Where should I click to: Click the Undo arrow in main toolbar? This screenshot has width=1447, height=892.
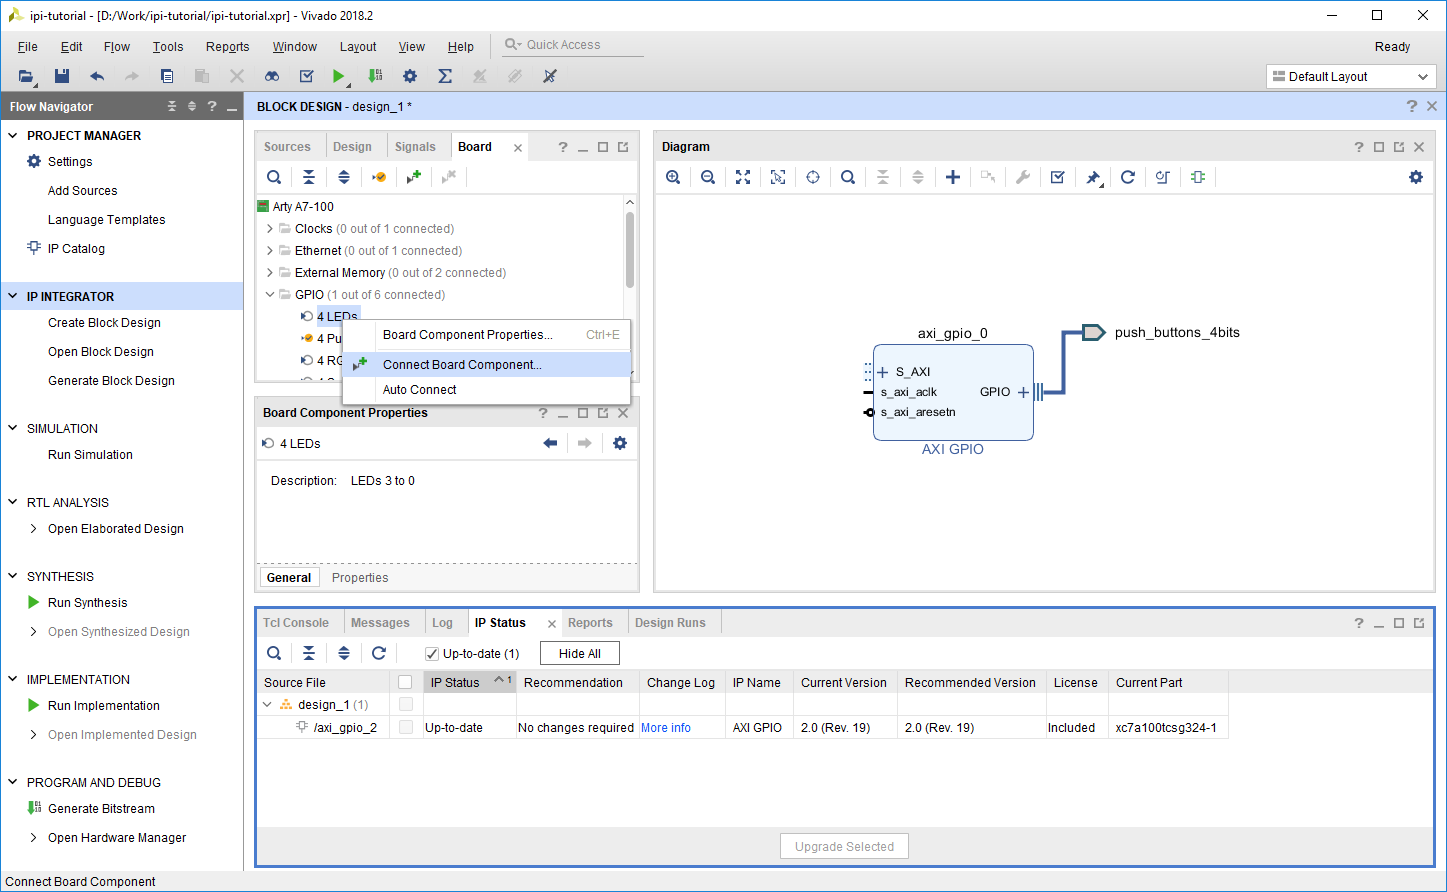click(97, 76)
